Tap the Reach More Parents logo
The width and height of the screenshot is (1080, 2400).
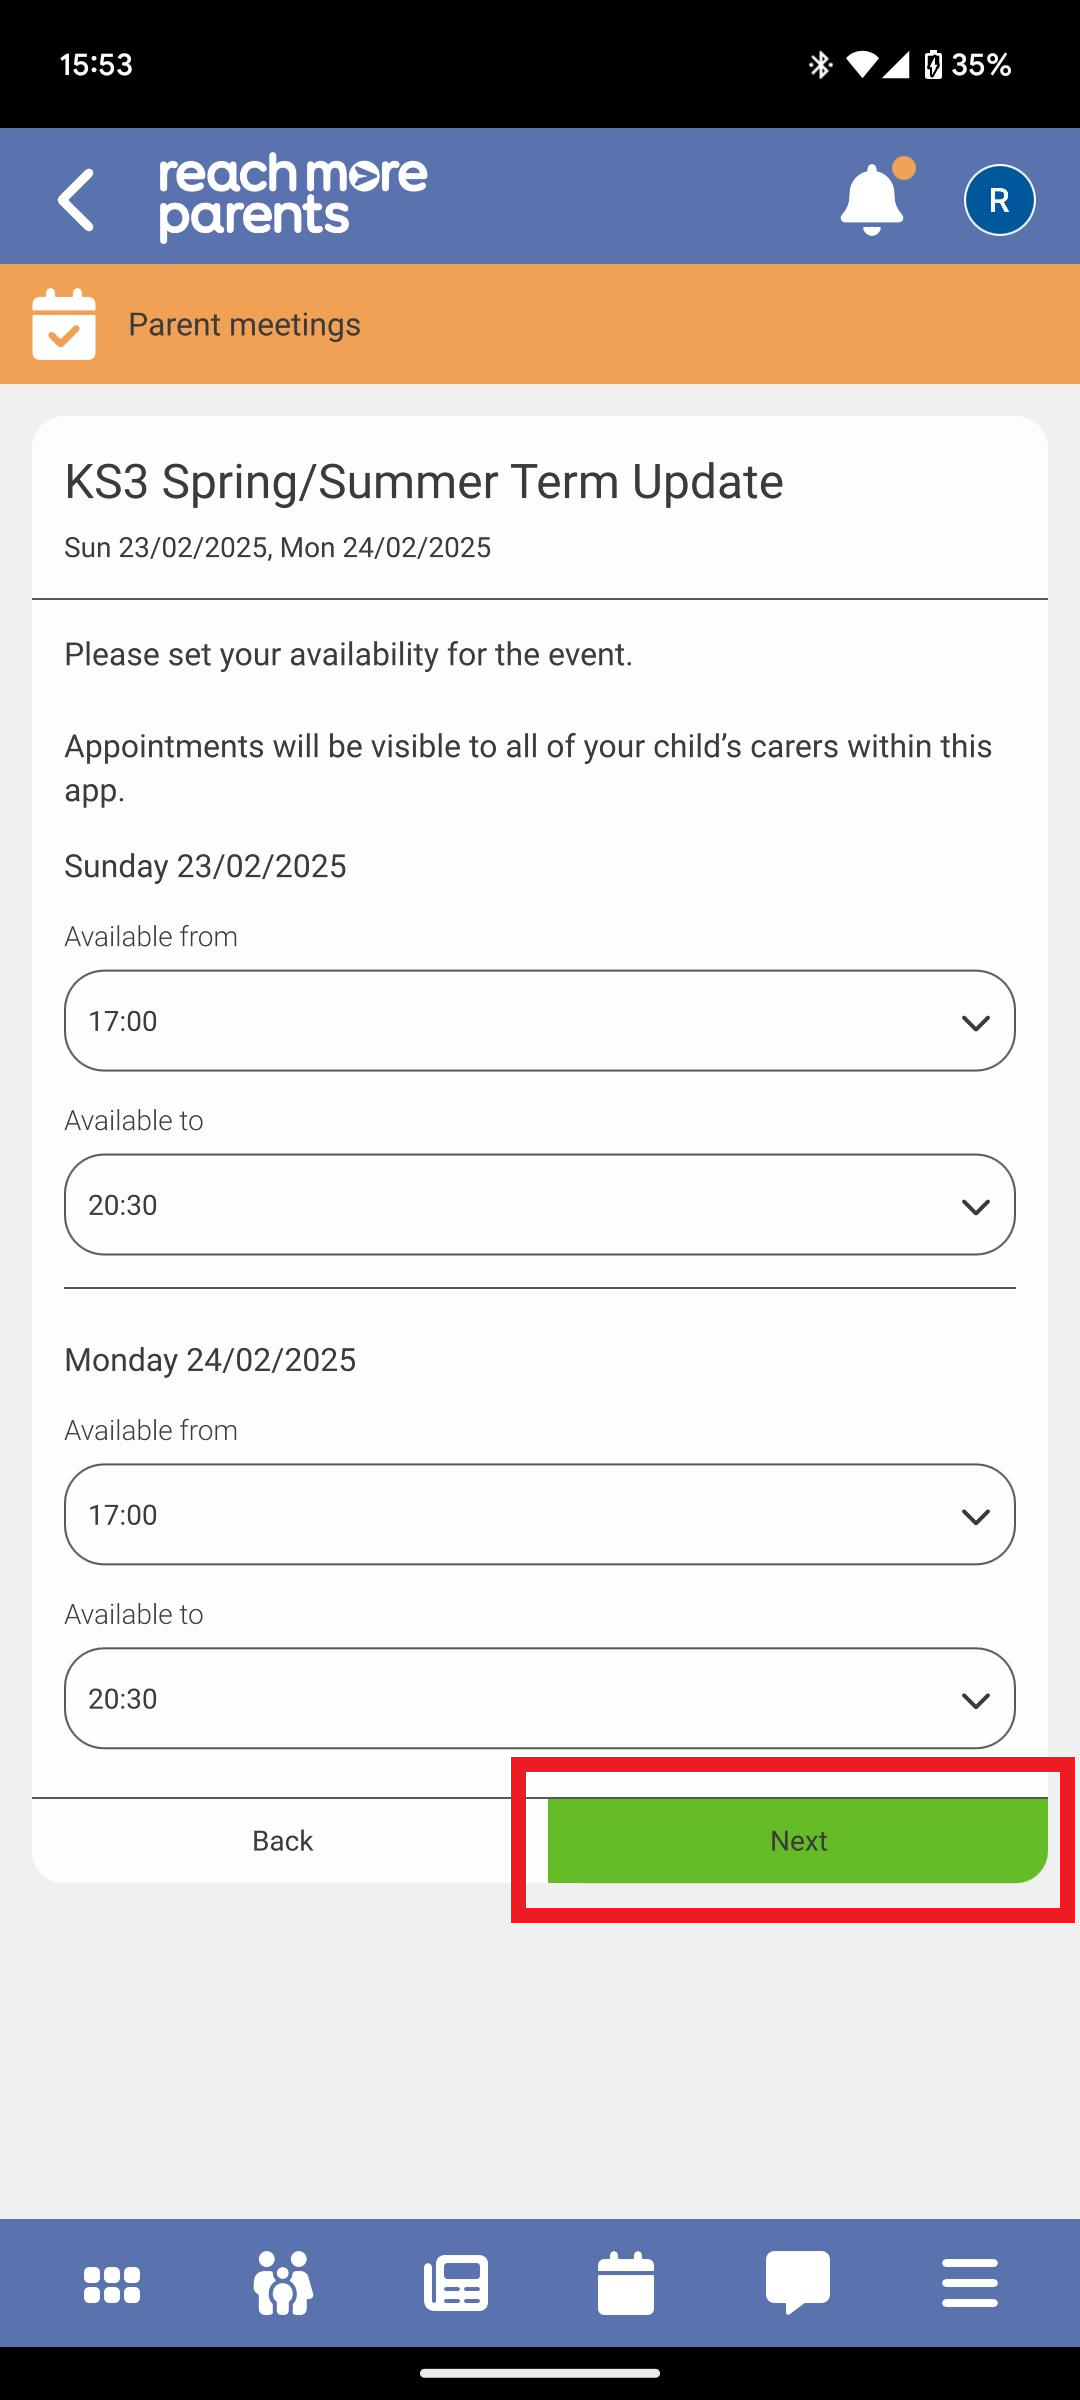(293, 198)
